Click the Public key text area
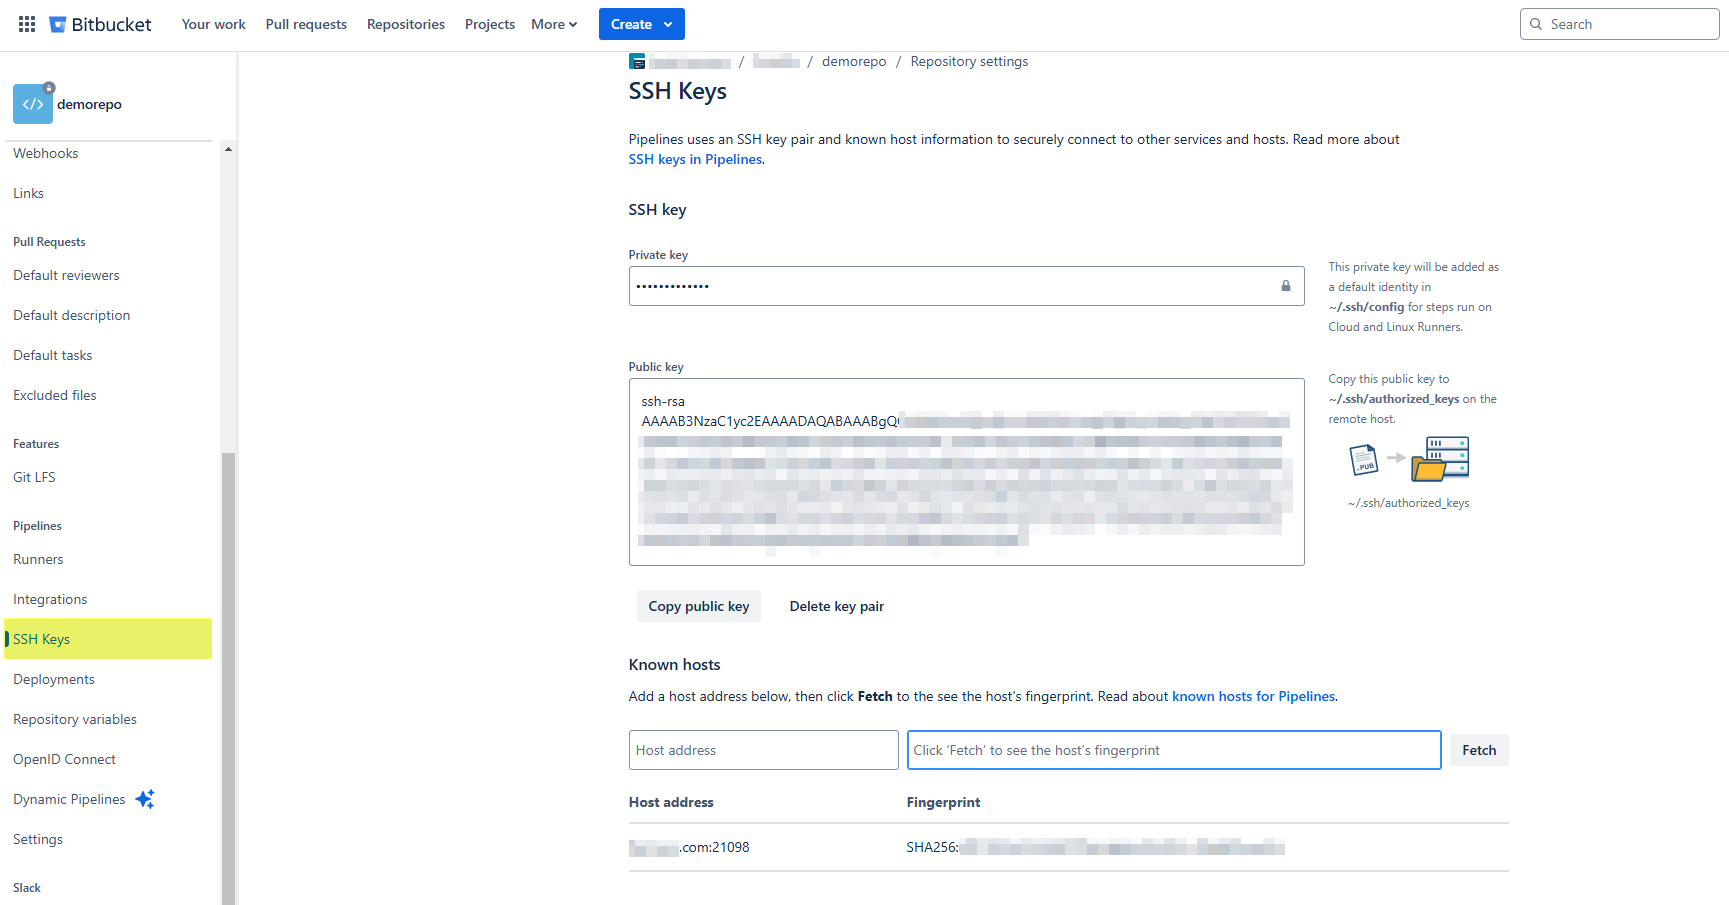The height and width of the screenshot is (905, 1729). [966, 472]
